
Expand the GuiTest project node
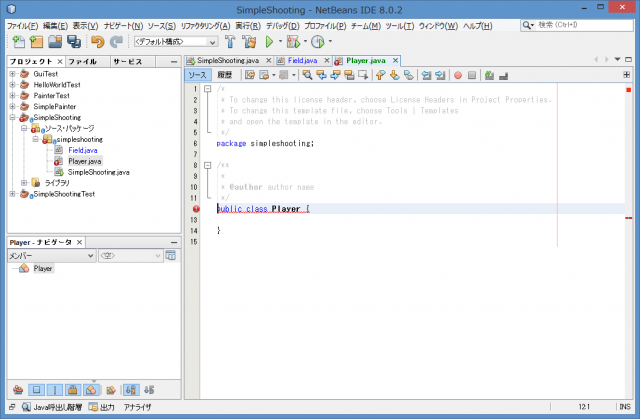click(12, 74)
